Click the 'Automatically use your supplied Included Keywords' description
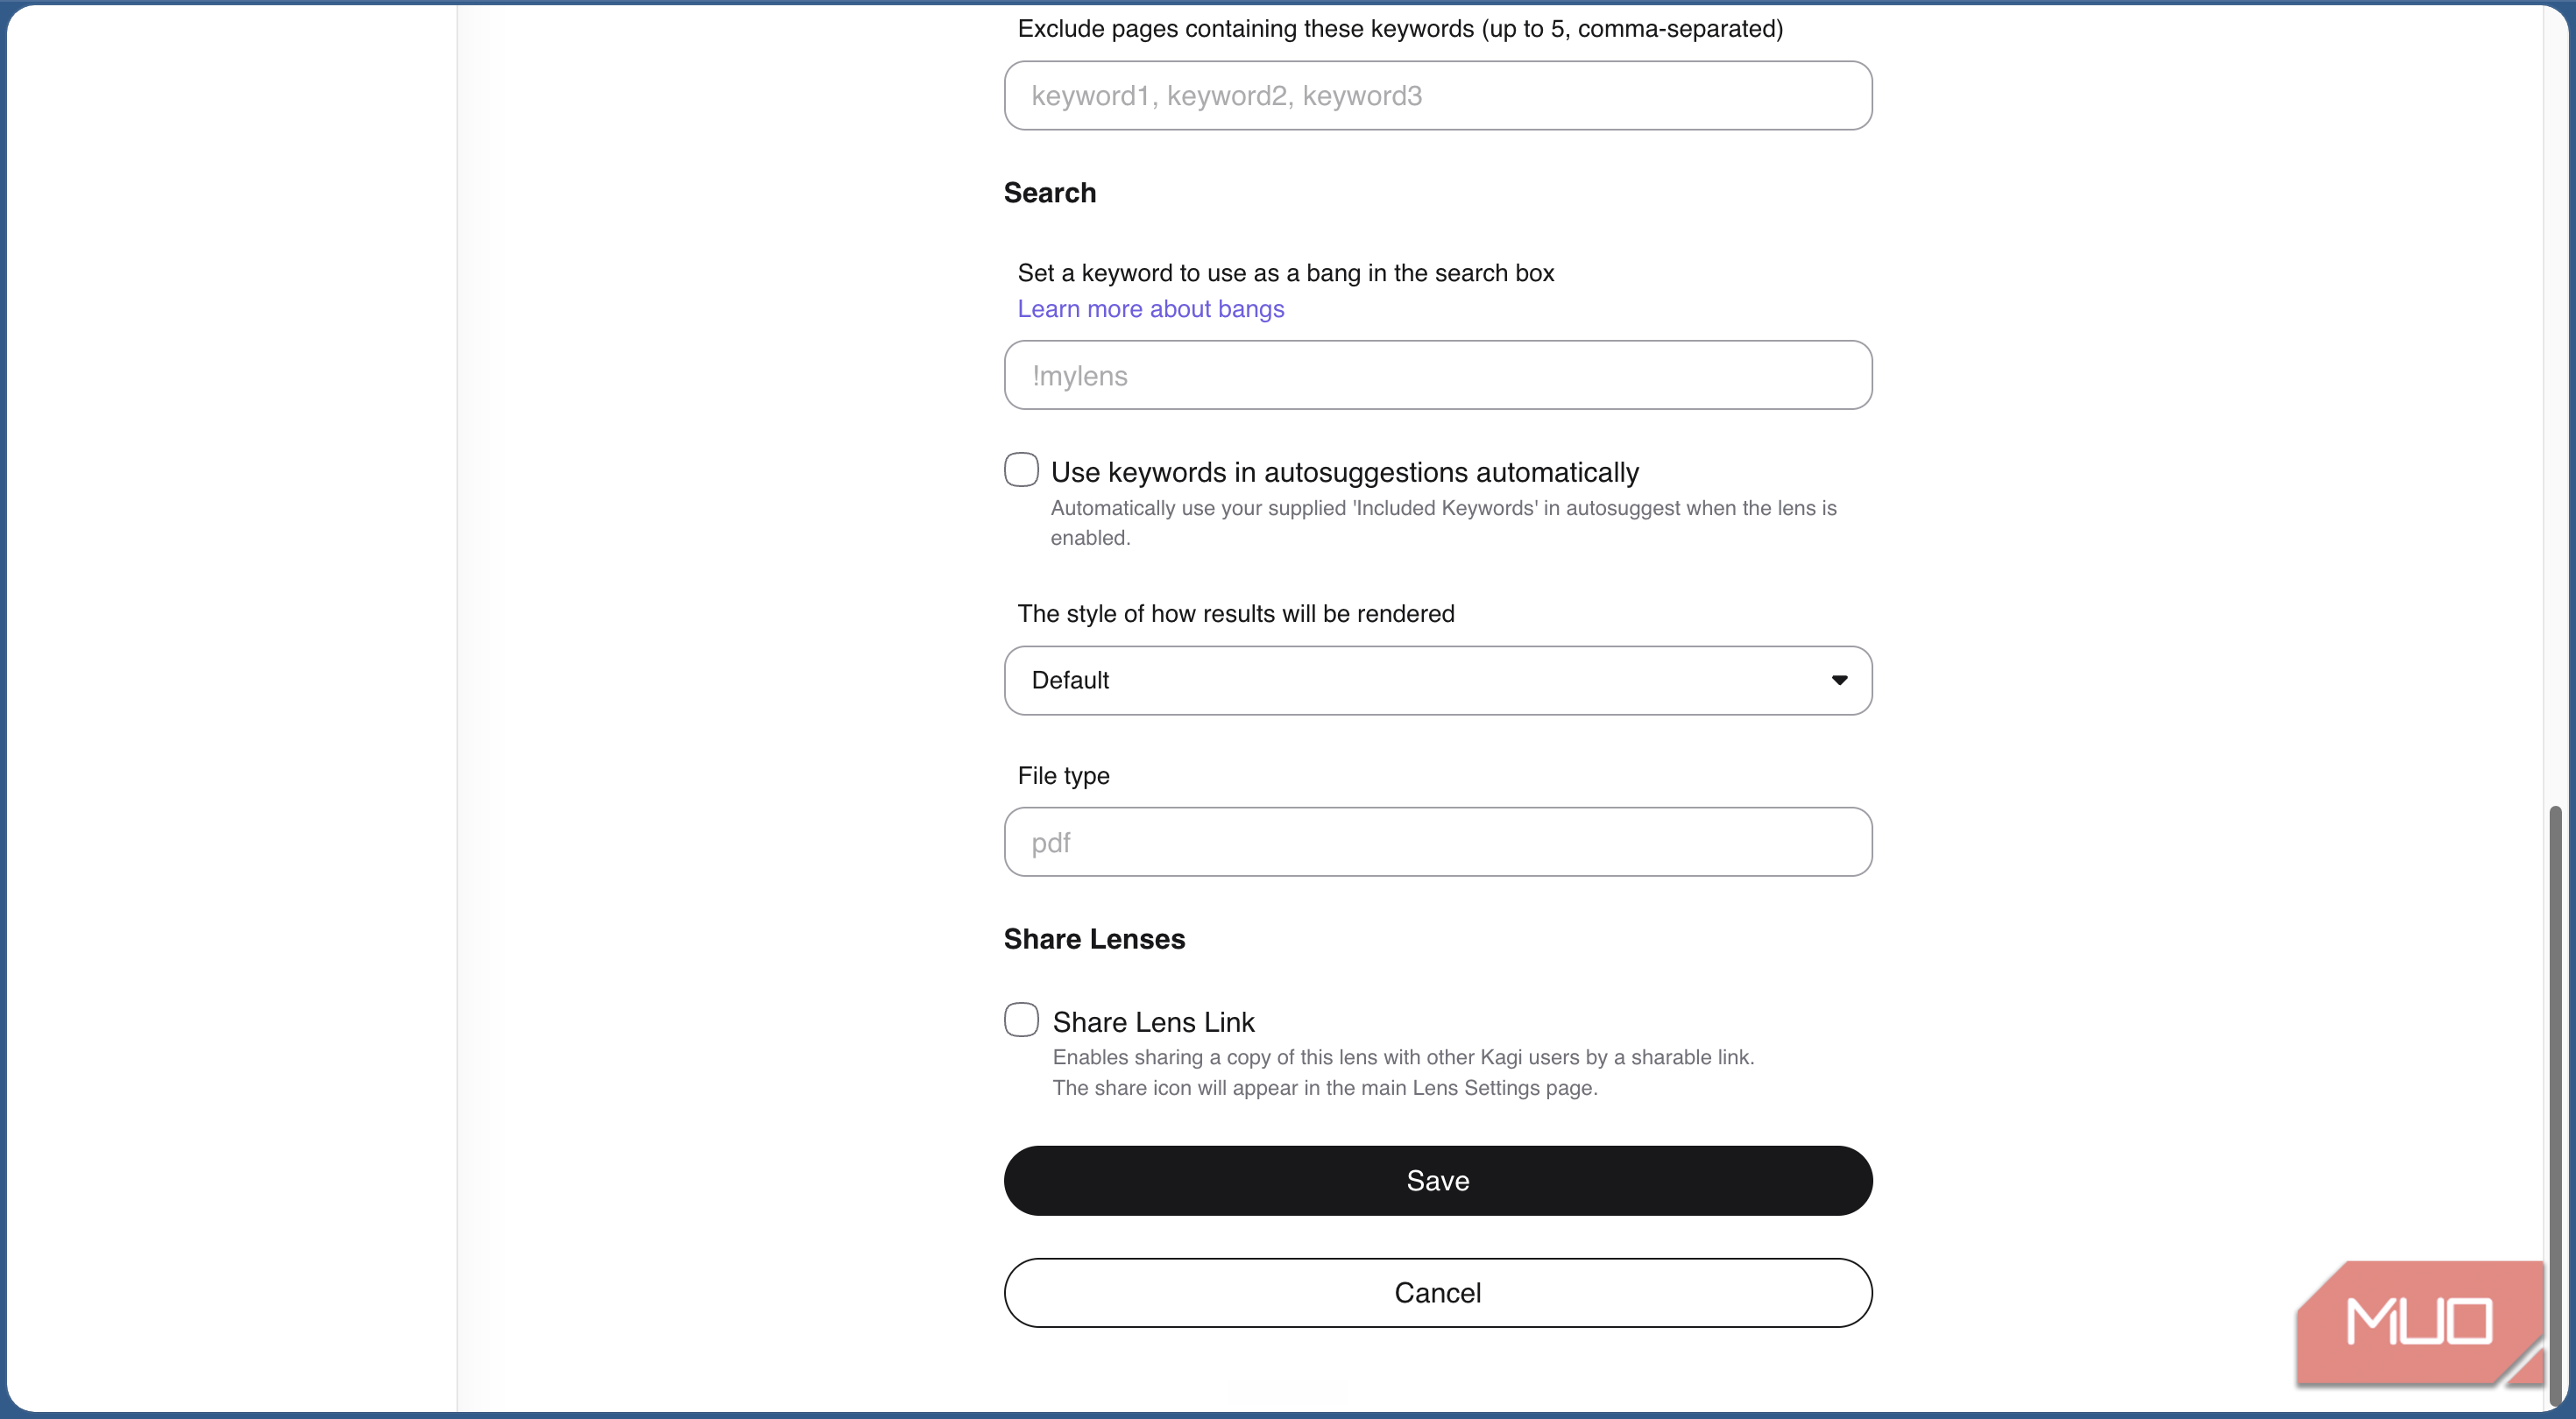 point(1443,523)
